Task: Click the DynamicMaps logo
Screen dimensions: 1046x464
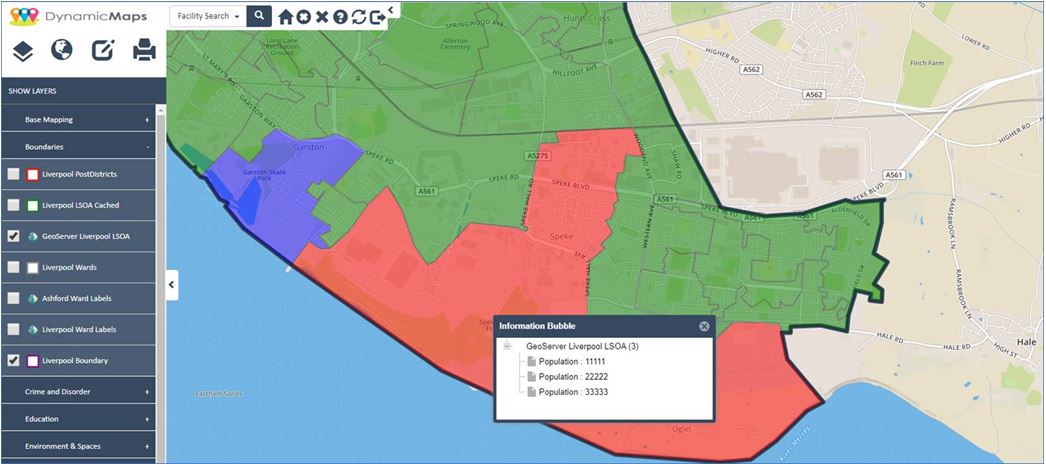Action: [78, 17]
